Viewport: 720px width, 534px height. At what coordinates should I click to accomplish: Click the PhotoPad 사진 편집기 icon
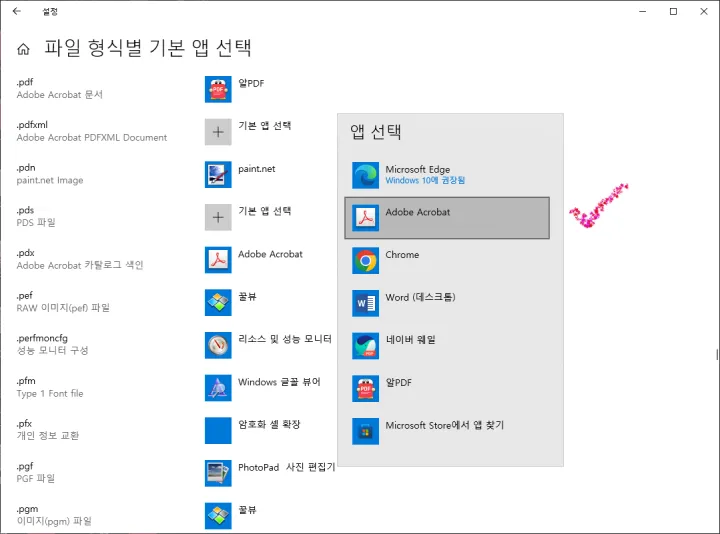(218, 473)
